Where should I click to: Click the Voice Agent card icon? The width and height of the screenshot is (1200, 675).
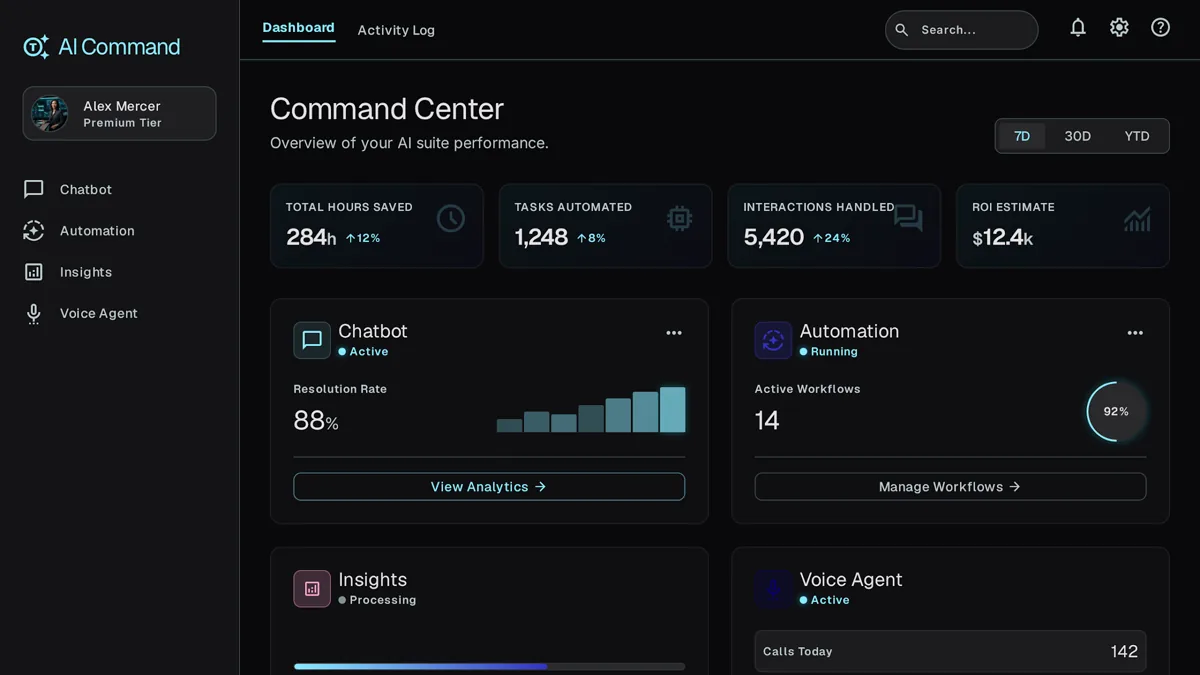[x=773, y=589]
